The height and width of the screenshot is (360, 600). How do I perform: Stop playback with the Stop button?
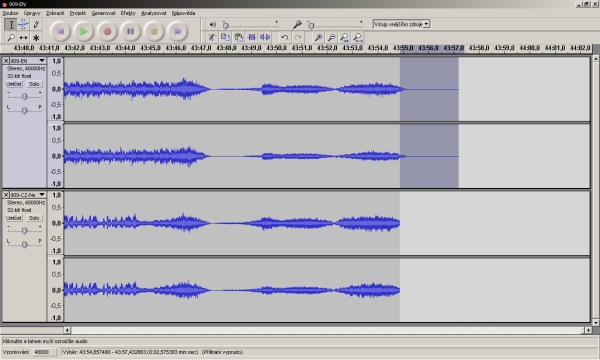[x=154, y=31]
